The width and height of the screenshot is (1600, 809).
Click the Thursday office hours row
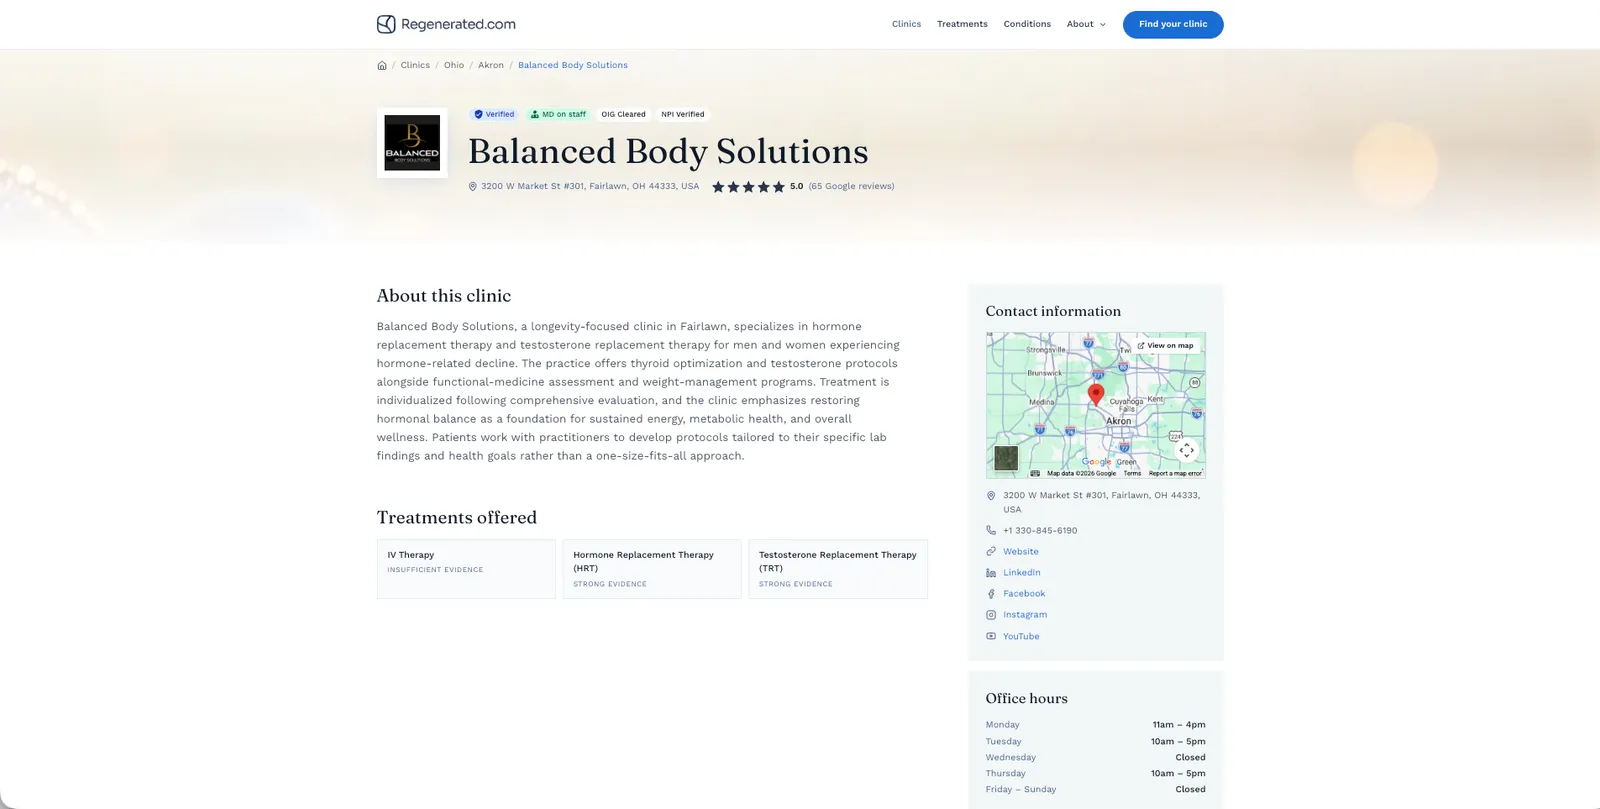coord(1095,773)
